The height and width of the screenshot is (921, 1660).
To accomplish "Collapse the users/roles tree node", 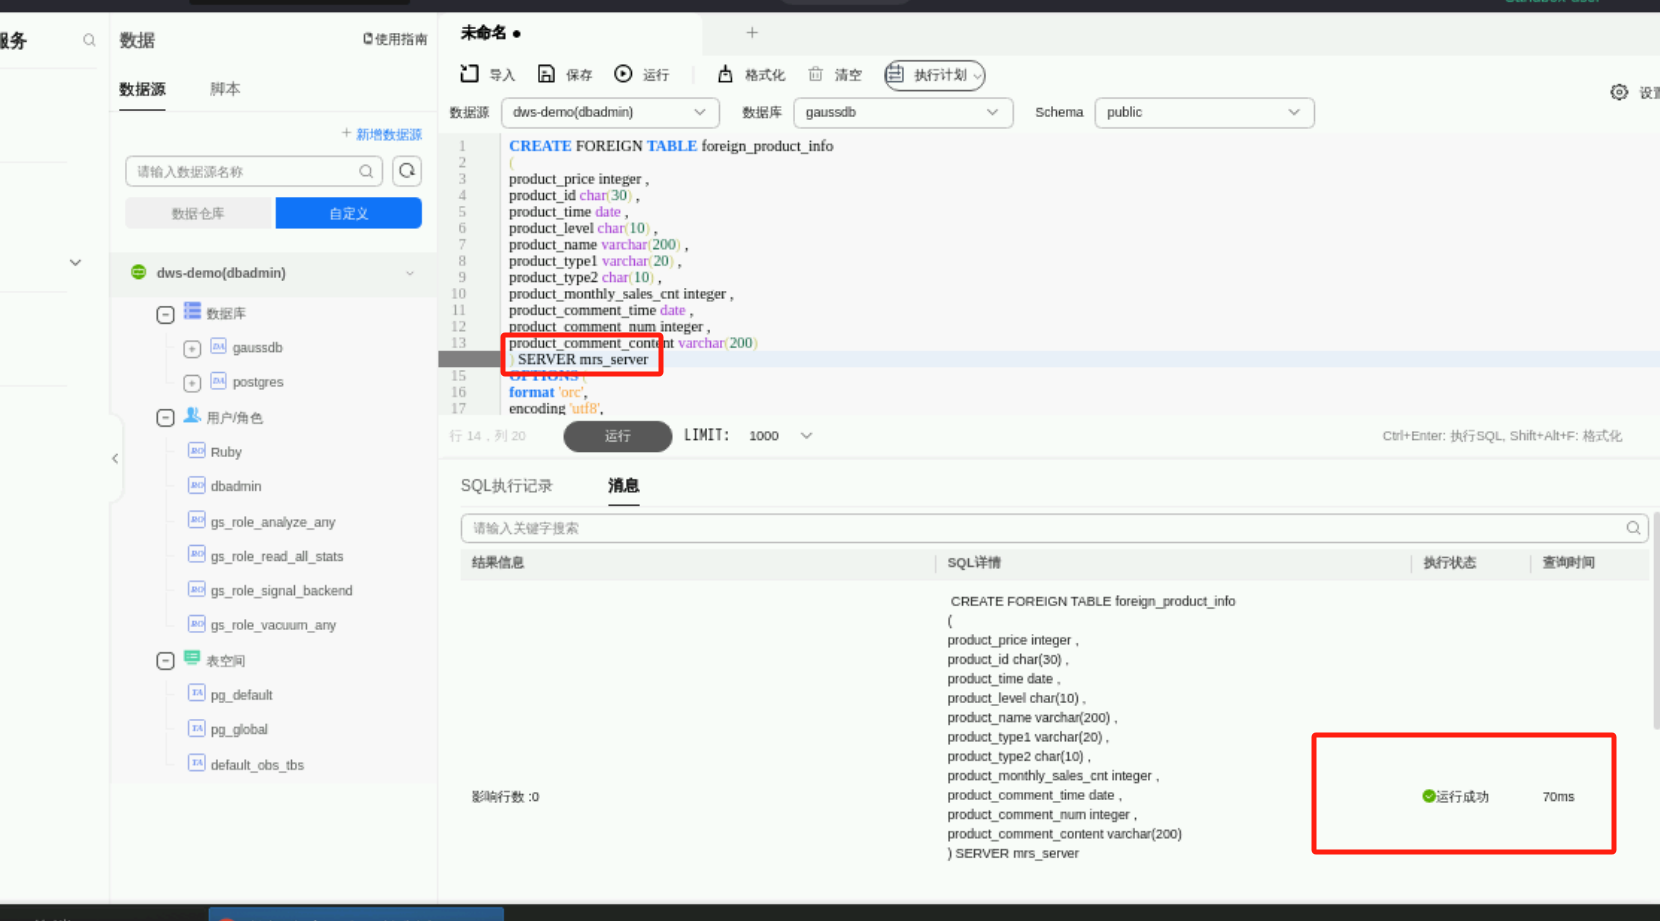I will click(x=166, y=418).
